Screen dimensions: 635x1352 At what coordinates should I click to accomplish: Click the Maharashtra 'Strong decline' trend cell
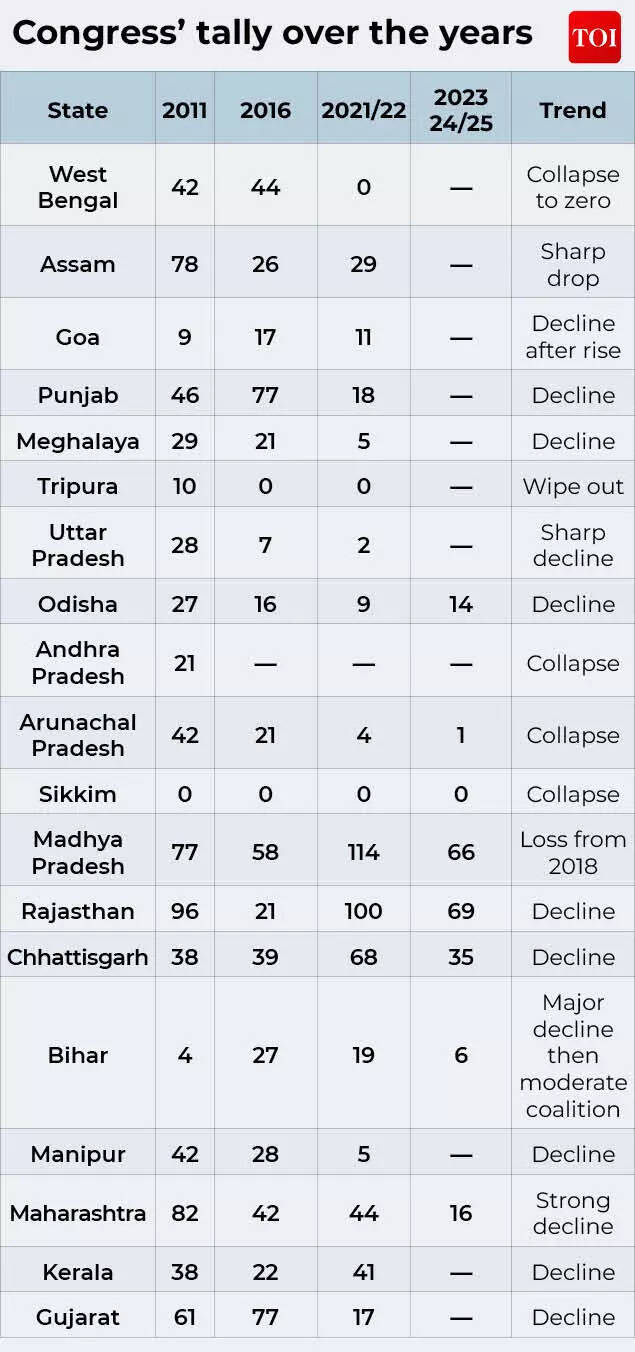573,1213
